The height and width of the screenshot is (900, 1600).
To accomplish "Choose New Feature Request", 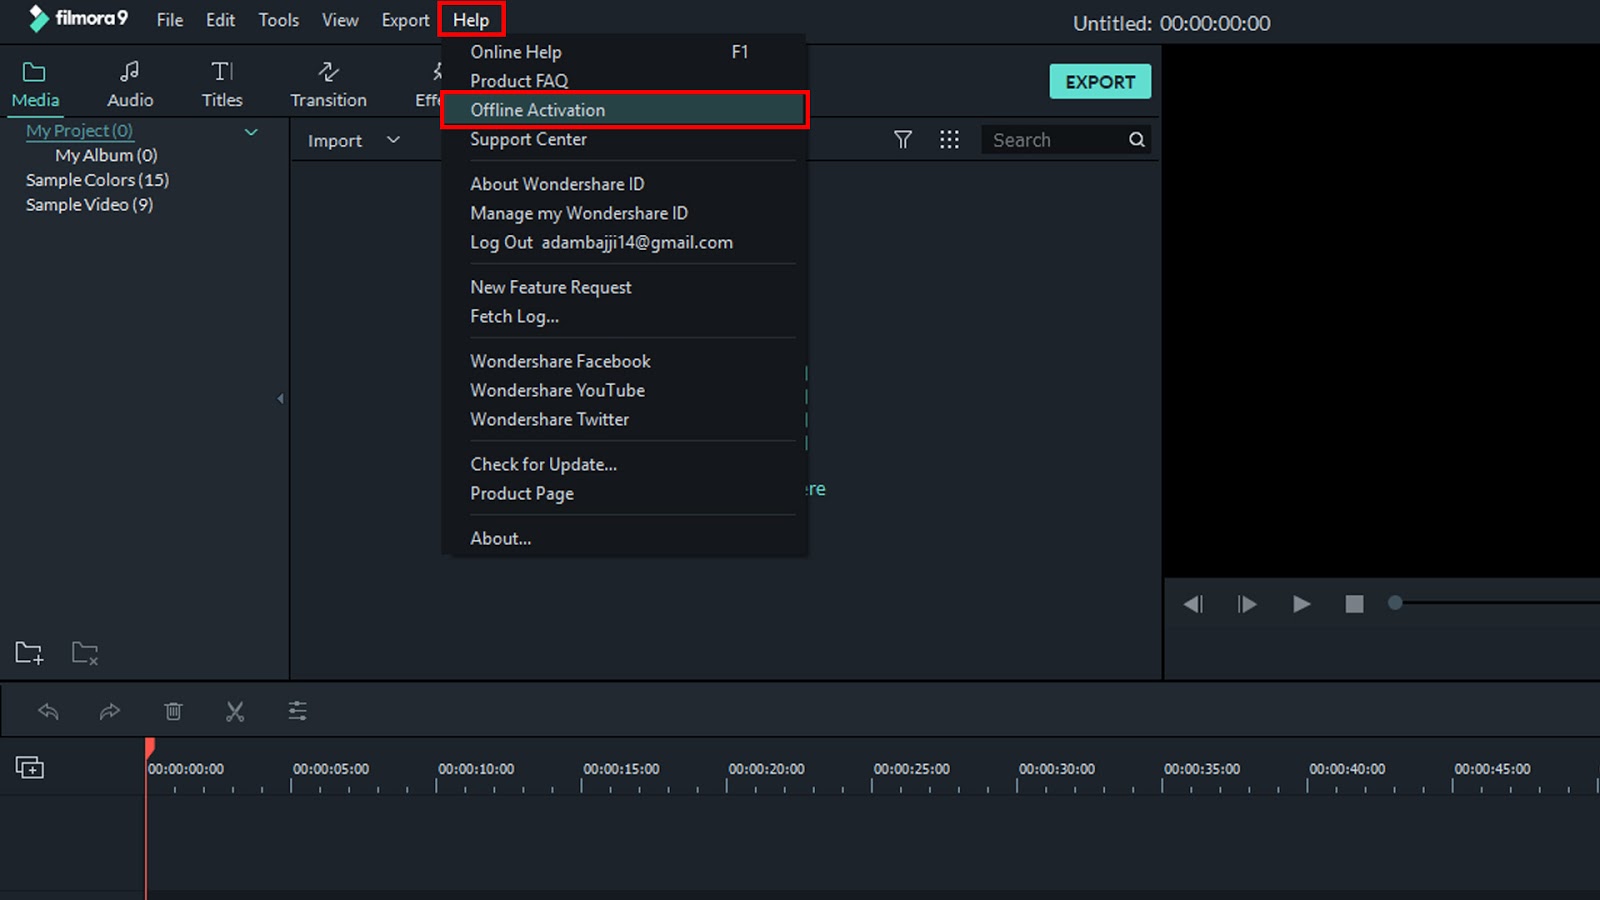I will pos(624,287).
